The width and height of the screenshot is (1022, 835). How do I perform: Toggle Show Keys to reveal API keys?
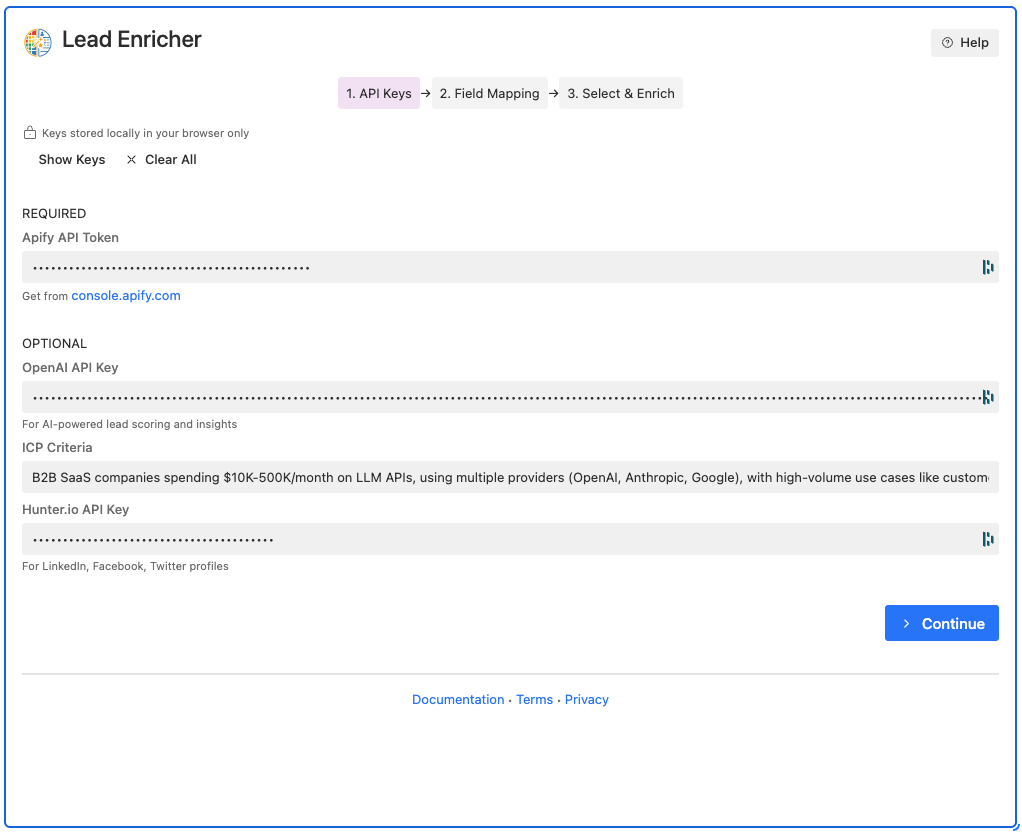tap(71, 159)
